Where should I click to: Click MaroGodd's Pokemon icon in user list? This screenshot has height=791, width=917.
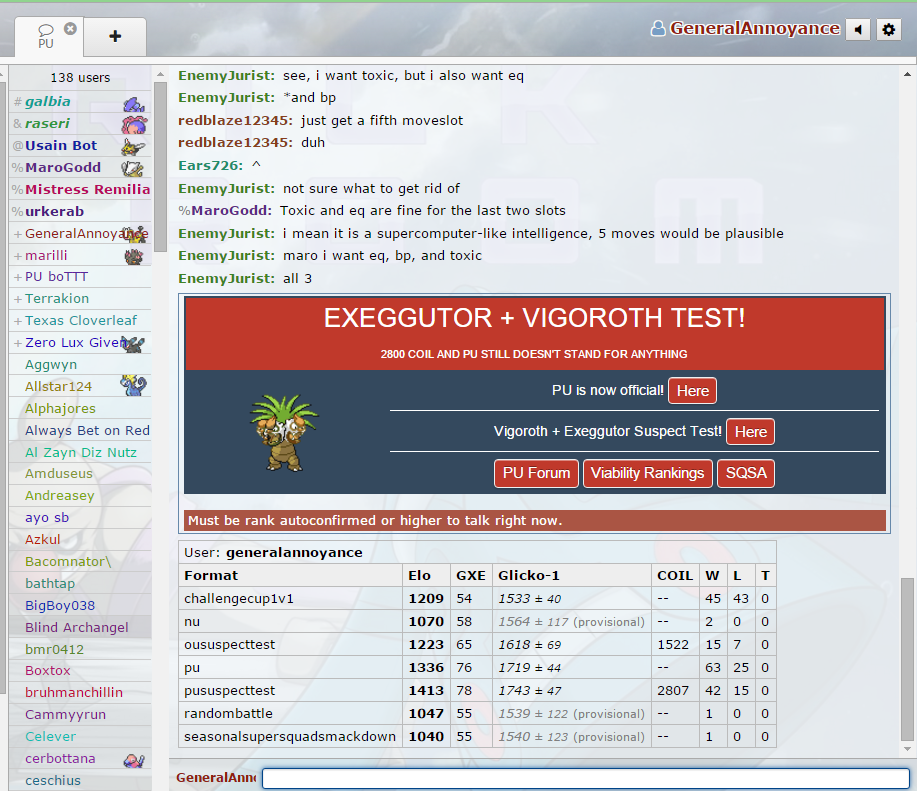pos(133,168)
